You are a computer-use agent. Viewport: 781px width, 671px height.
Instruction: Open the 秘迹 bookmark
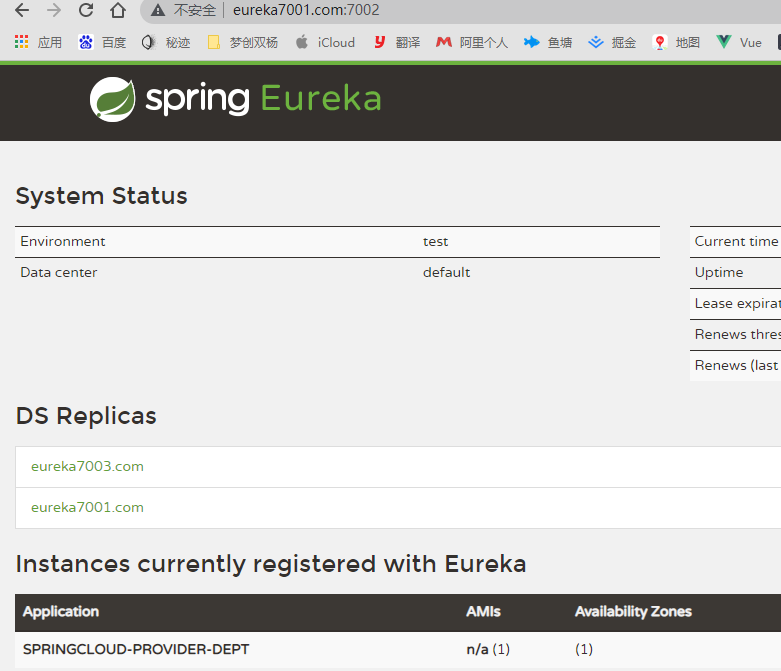166,42
